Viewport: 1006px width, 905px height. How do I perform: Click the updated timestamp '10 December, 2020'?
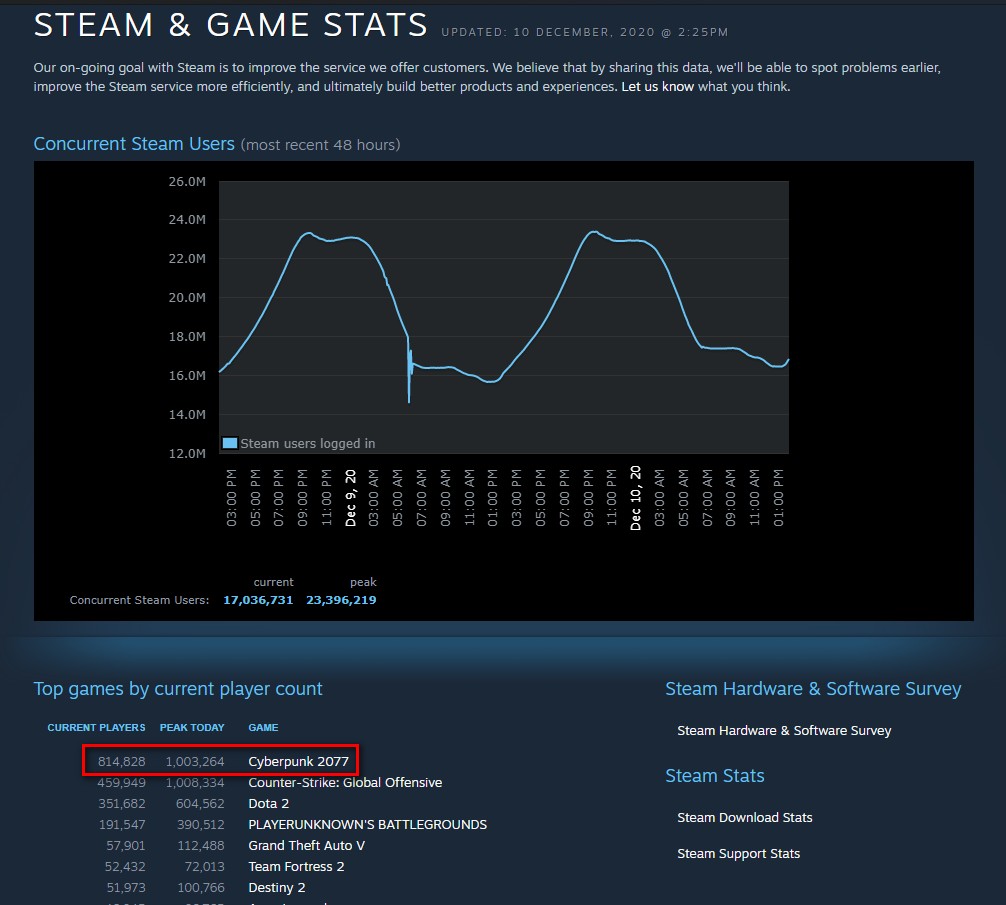[584, 32]
